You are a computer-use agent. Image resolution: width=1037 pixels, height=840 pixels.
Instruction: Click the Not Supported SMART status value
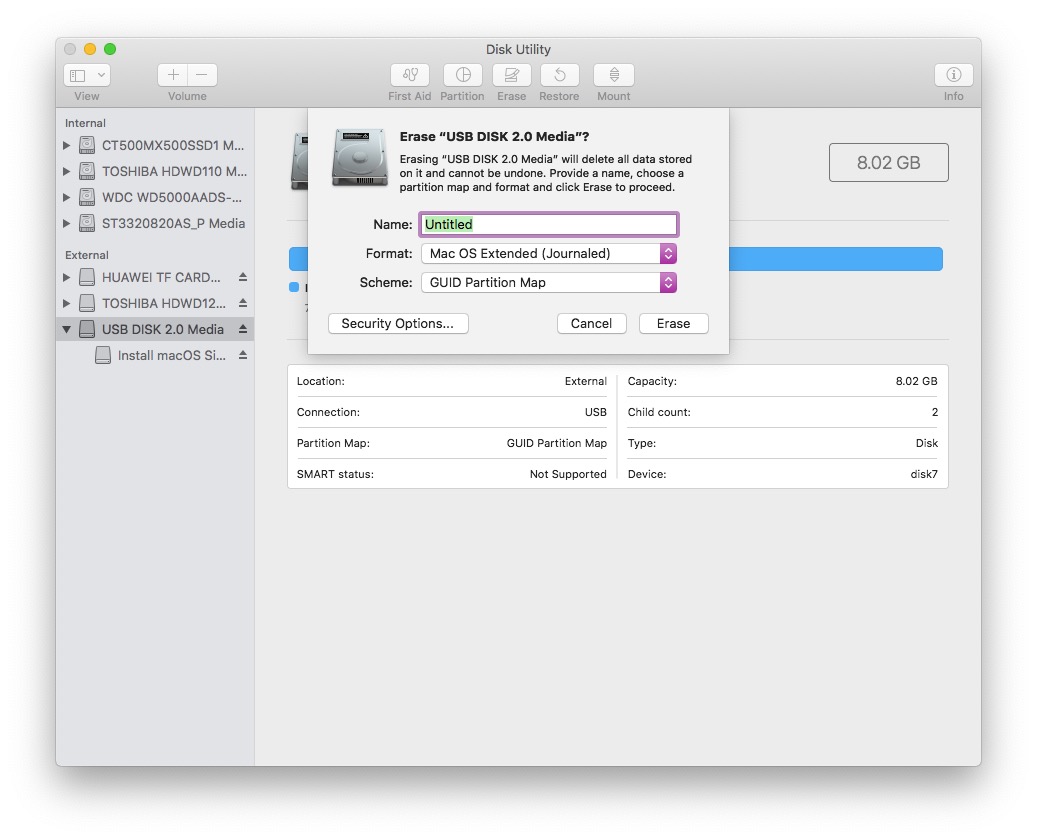568,474
